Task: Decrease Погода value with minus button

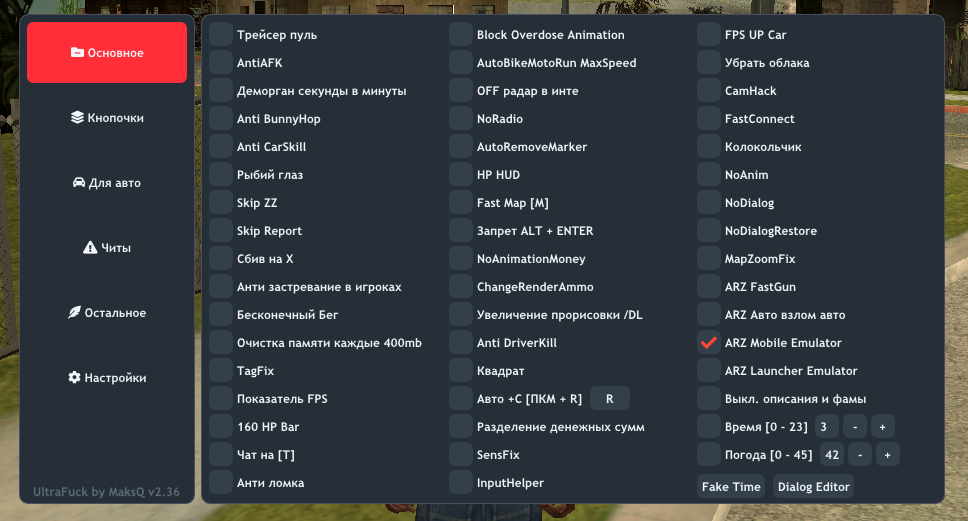Action: tap(860, 455)
